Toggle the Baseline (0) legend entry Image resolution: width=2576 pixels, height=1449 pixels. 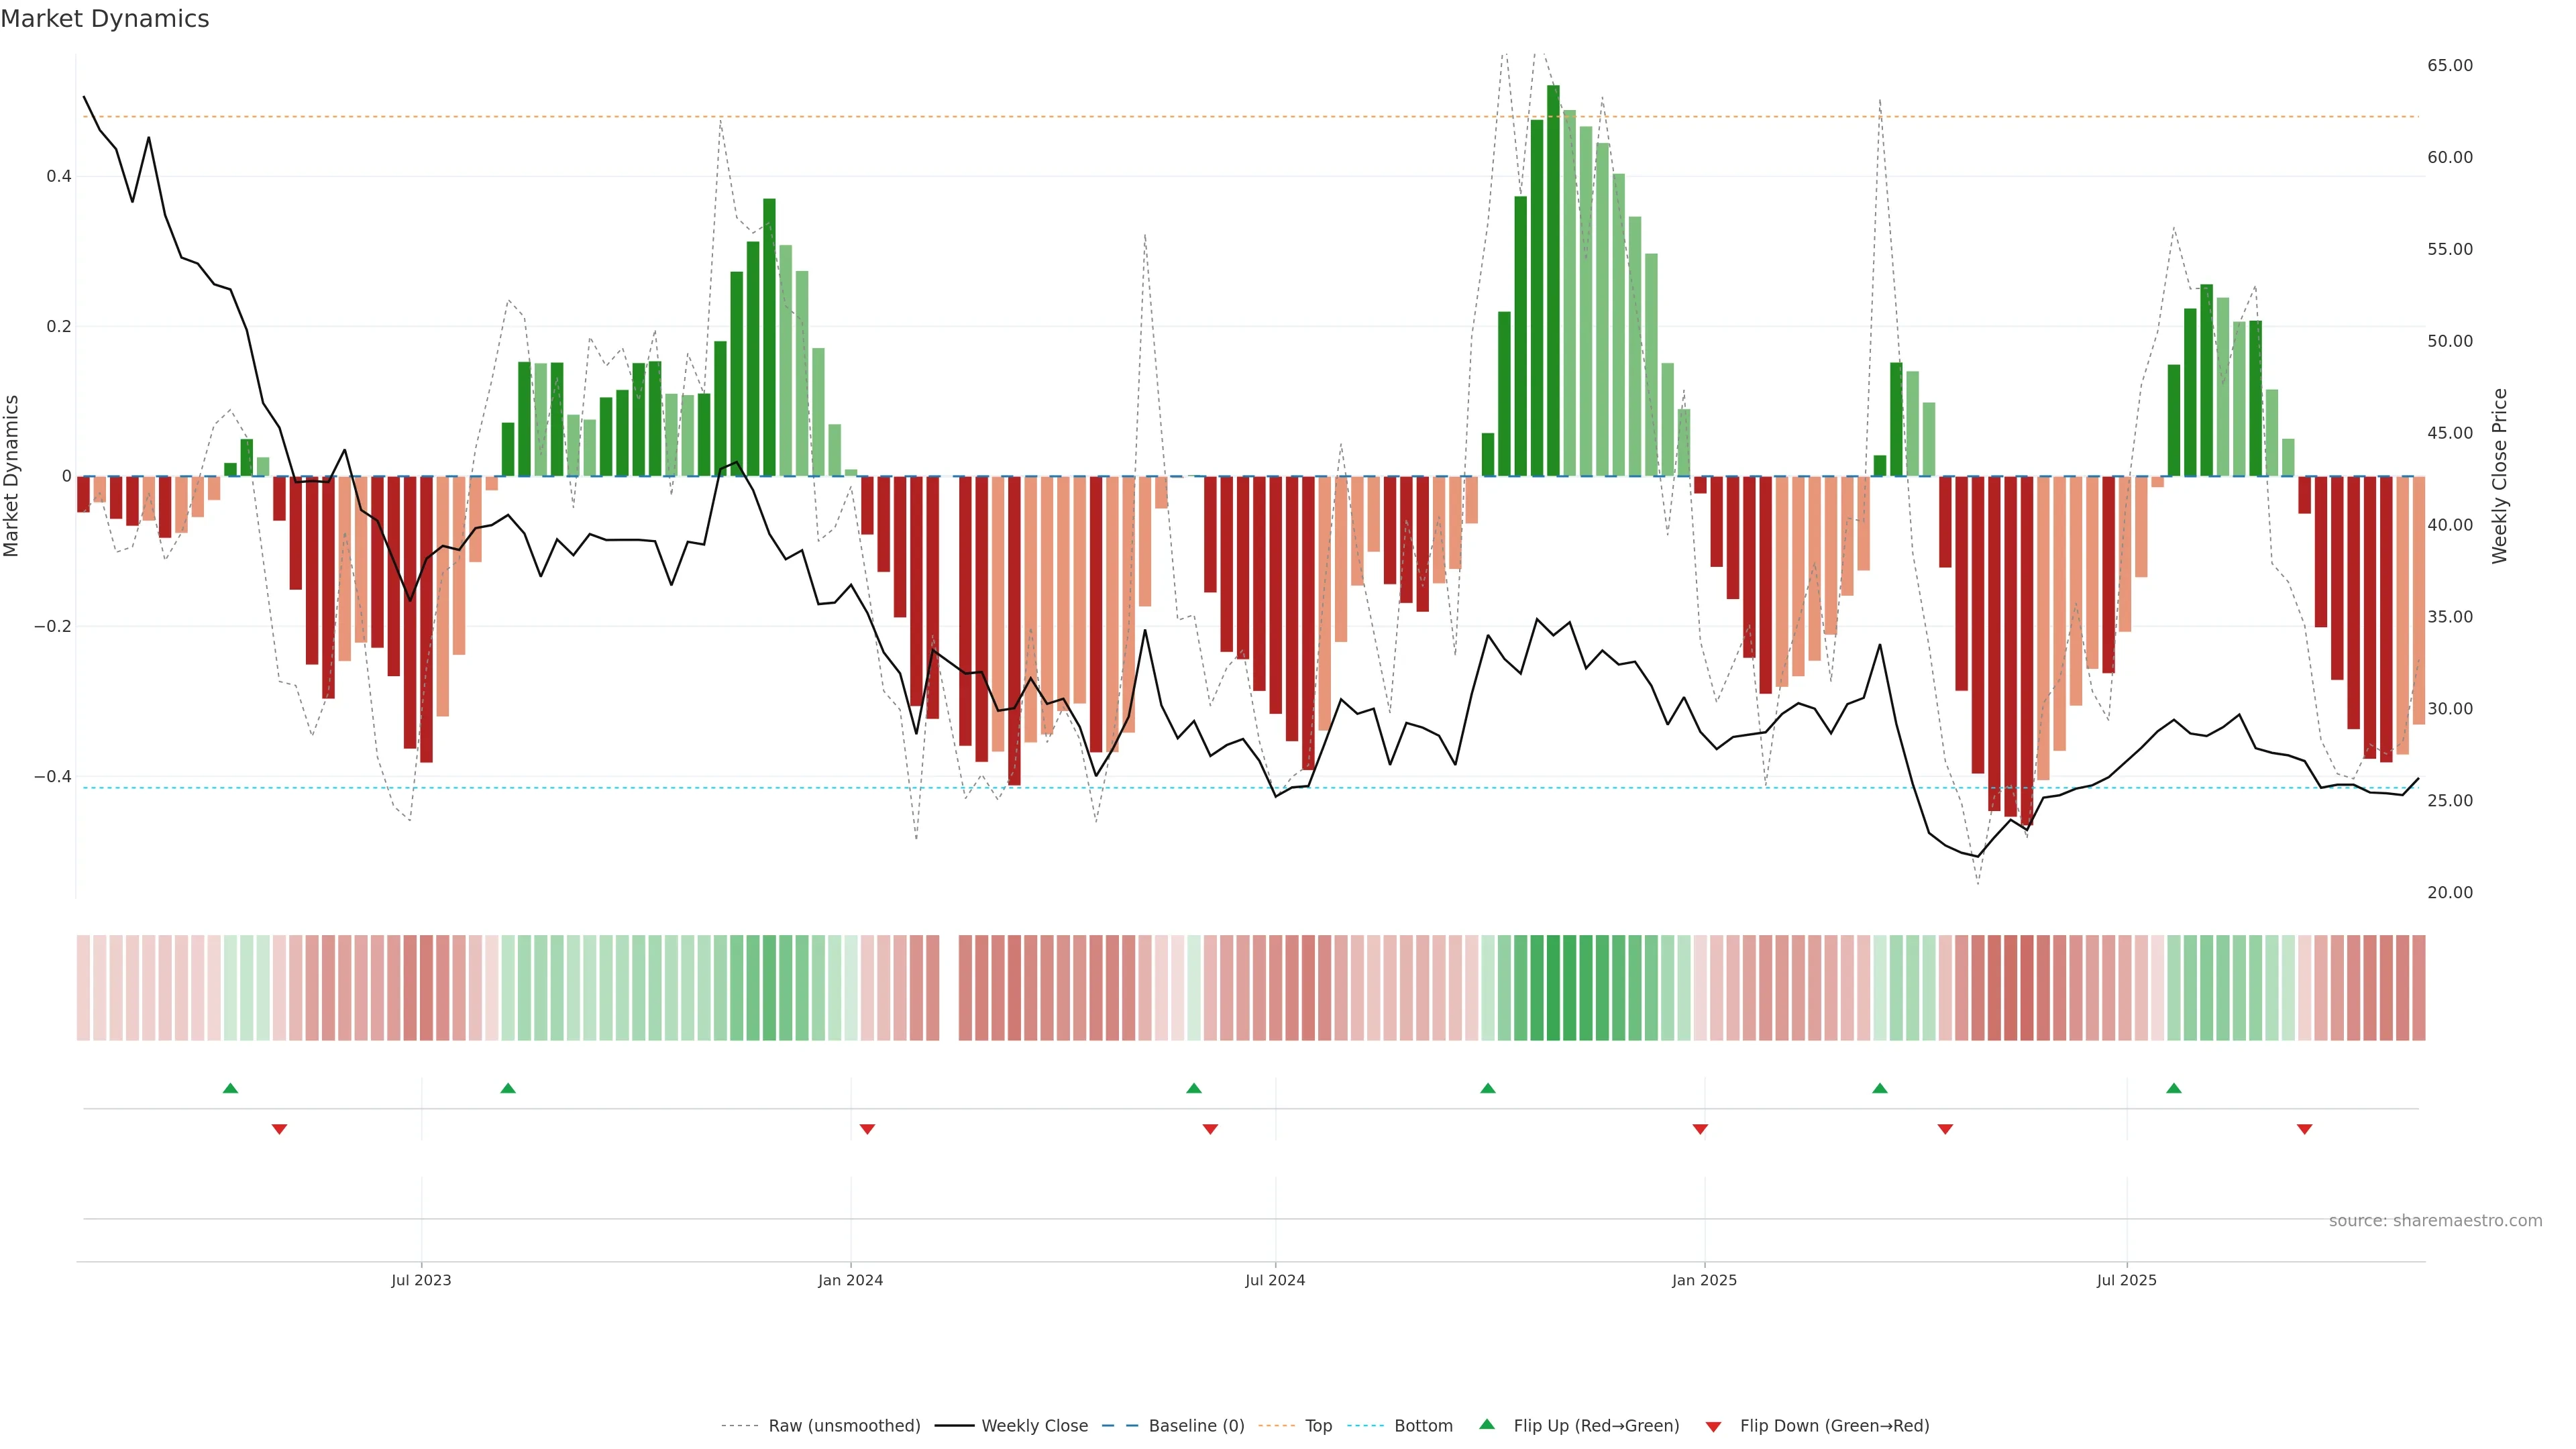coord(1196,1425)
